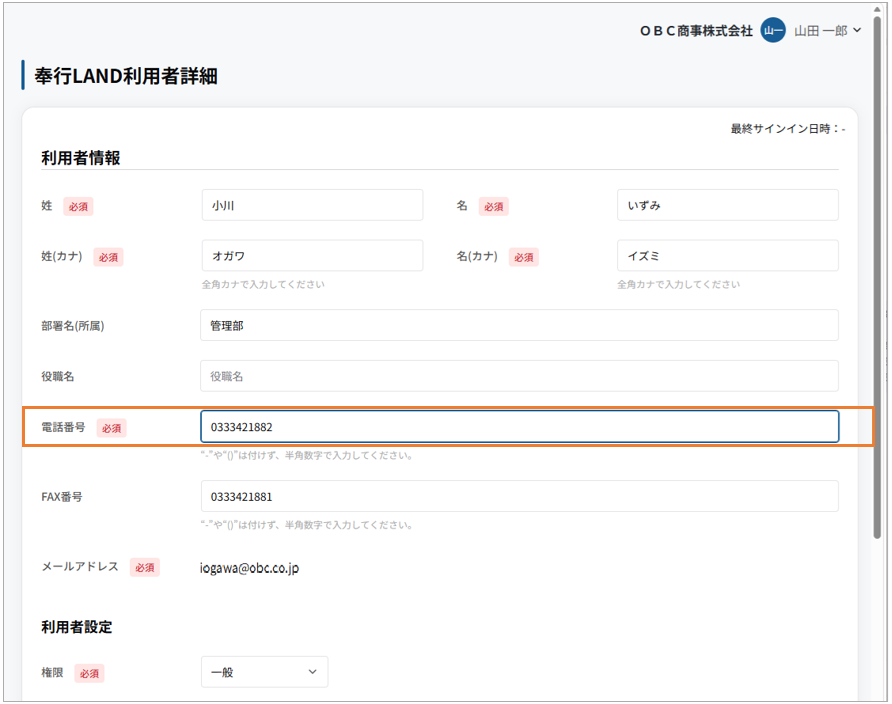Click the 全角カナ hint under 姓(カナ)
The height and width of the screenshot is (704, 892).
coord(263,284)
